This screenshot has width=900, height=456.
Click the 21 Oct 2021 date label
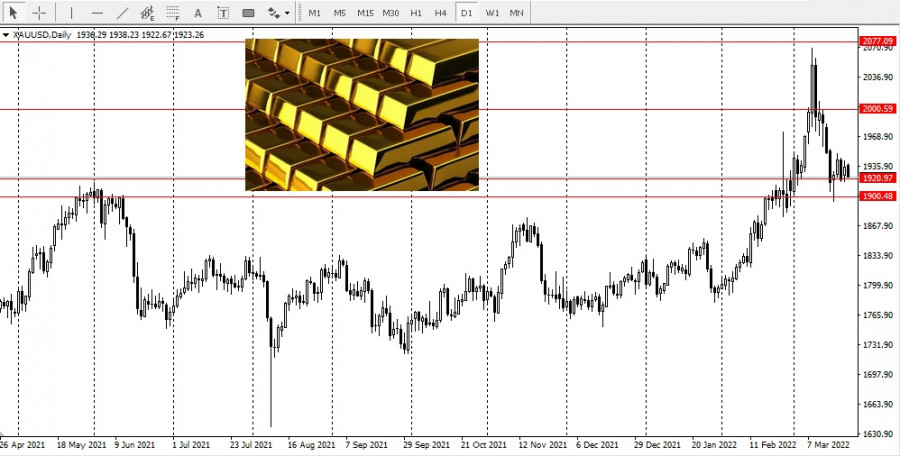coord(484,445)
